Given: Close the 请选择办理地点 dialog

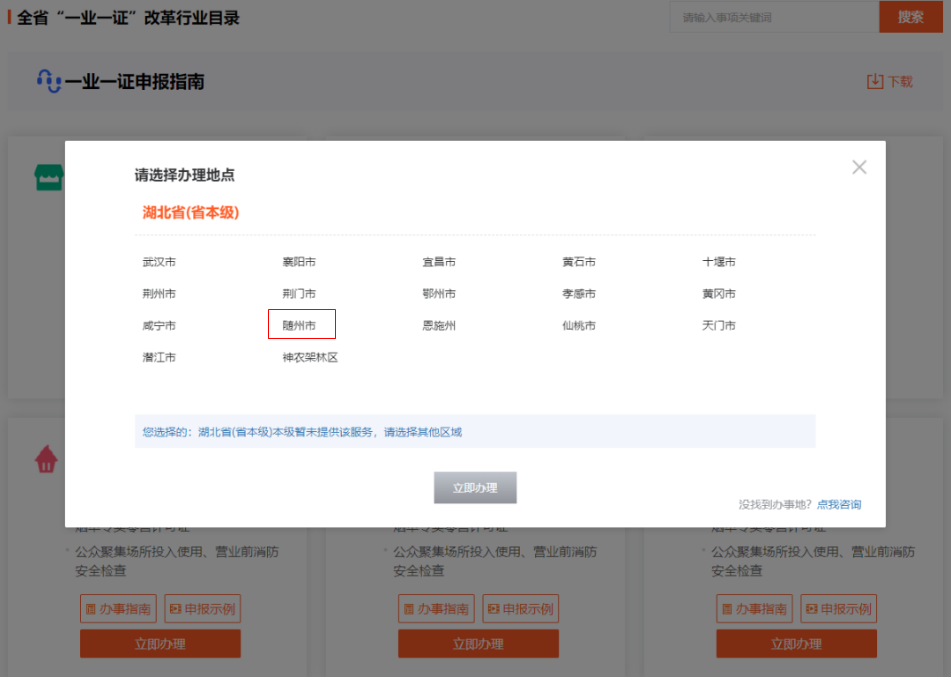Looking at the screenshot, I should click(859, 167).
